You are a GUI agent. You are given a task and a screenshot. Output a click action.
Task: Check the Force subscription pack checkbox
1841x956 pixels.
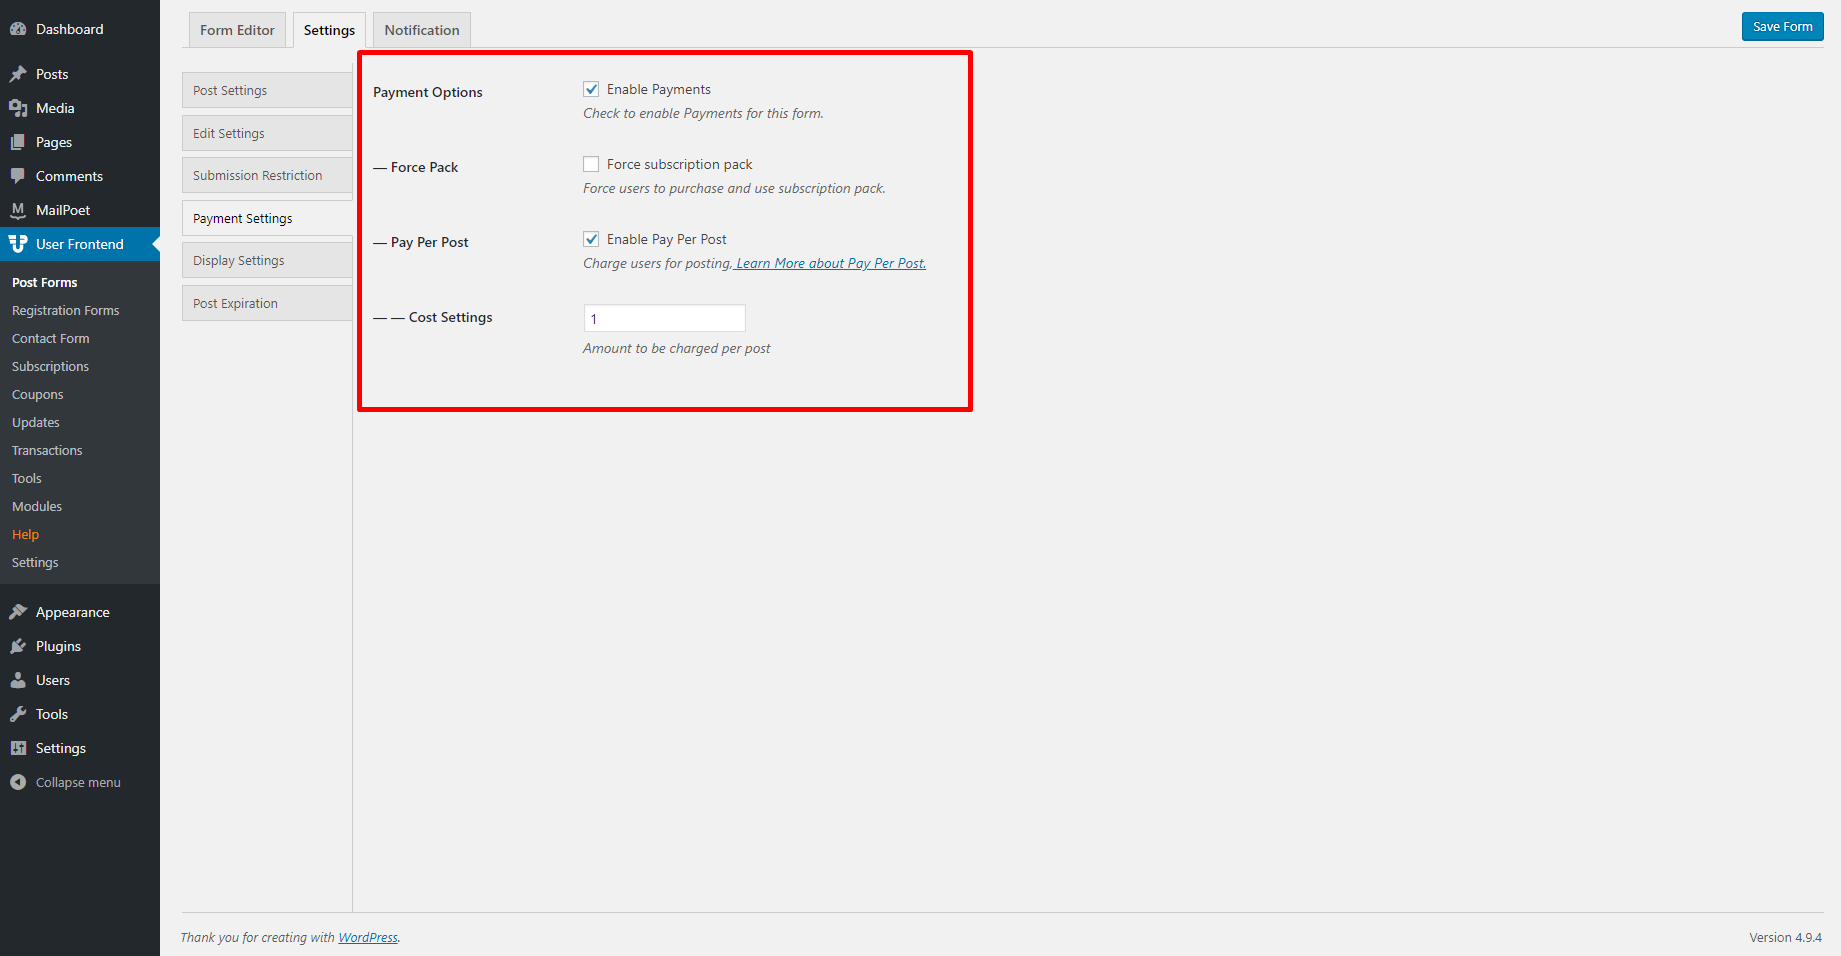[591, 164]
